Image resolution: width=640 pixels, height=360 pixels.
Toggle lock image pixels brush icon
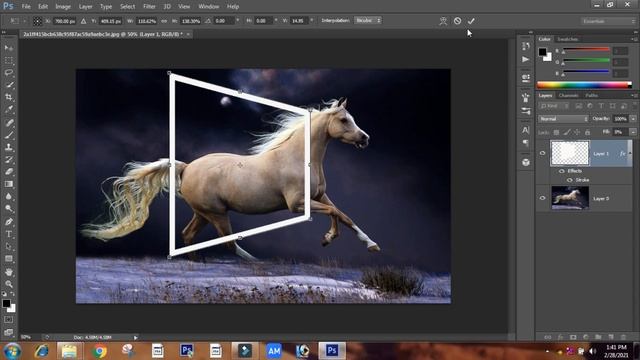(567, 132)
